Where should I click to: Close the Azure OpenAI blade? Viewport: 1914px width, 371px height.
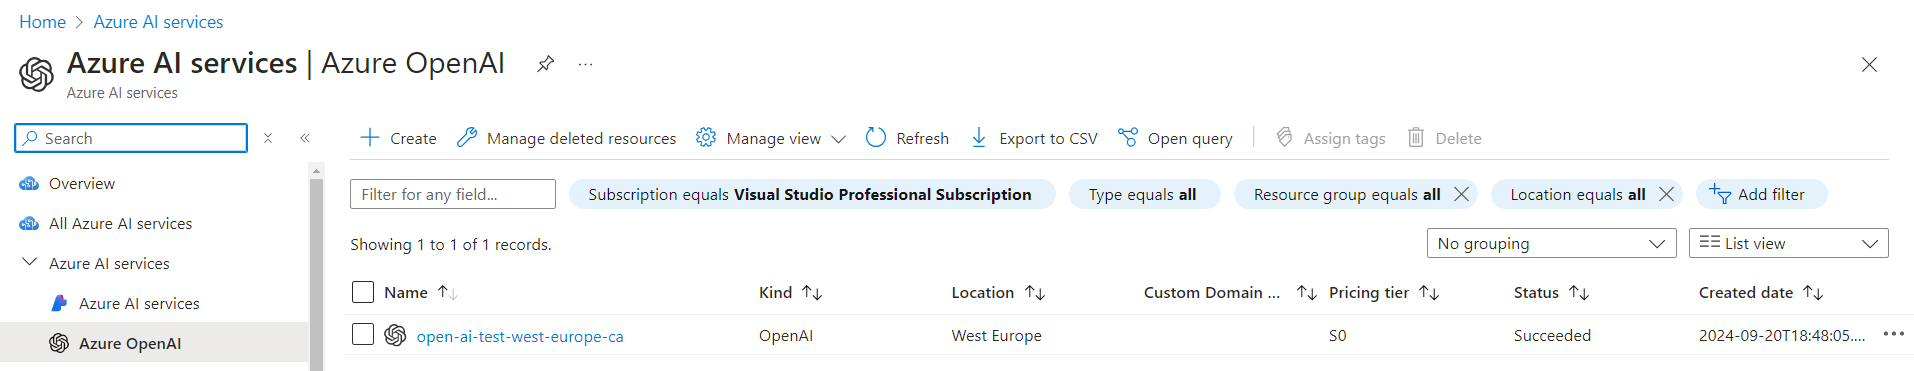click(1869, 64)
